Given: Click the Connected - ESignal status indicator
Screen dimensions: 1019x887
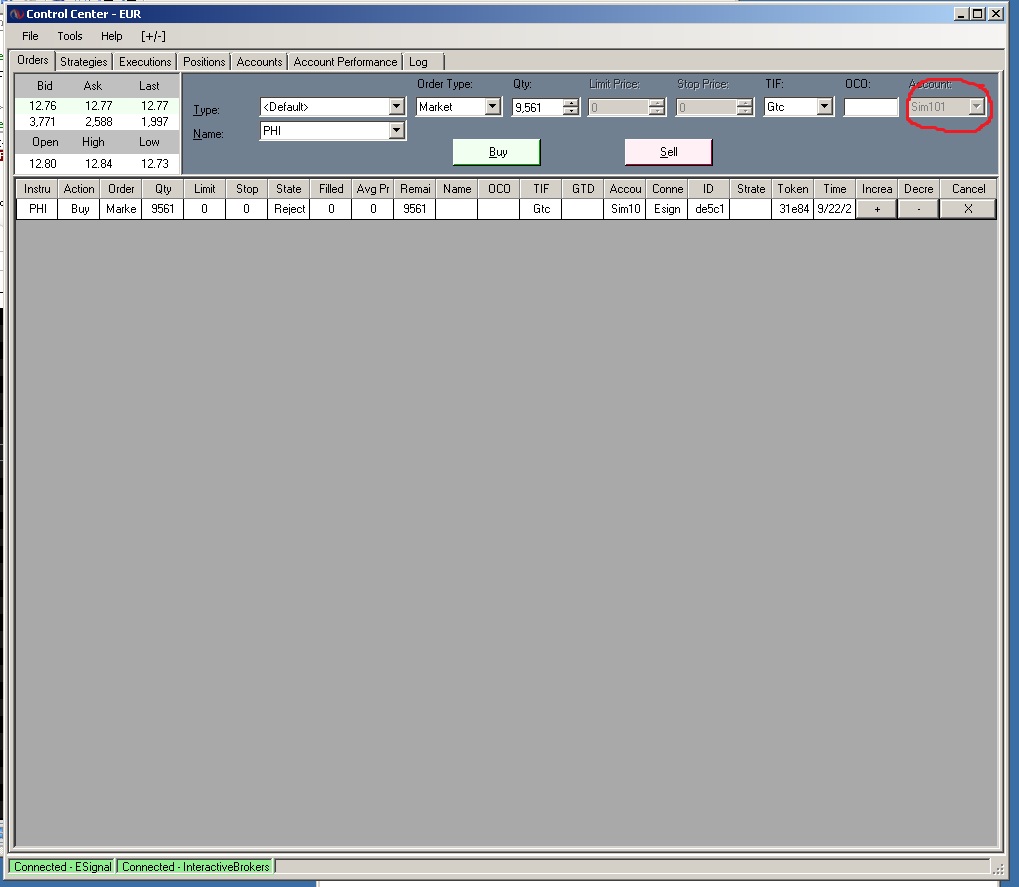Looking at the screenshot, I should 62,867.
